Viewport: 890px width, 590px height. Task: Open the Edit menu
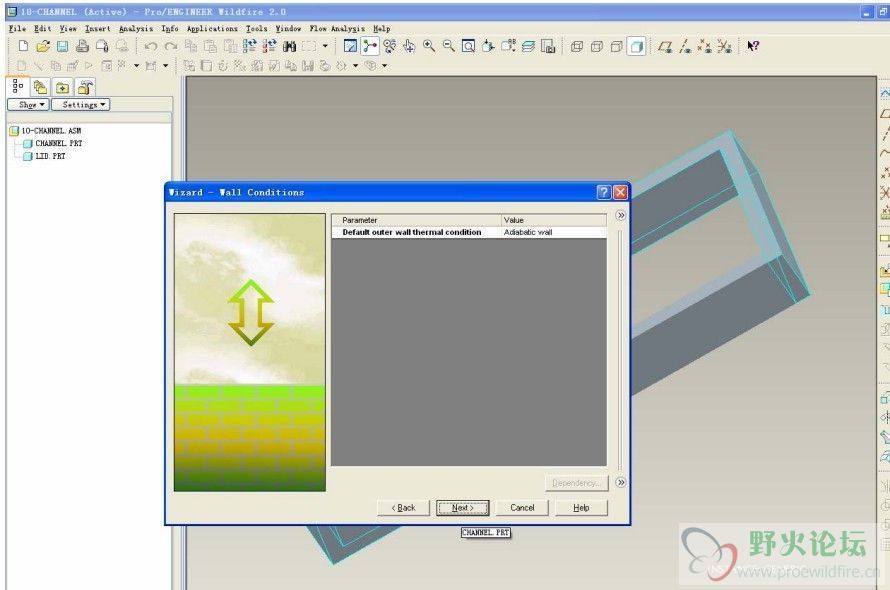43,28
